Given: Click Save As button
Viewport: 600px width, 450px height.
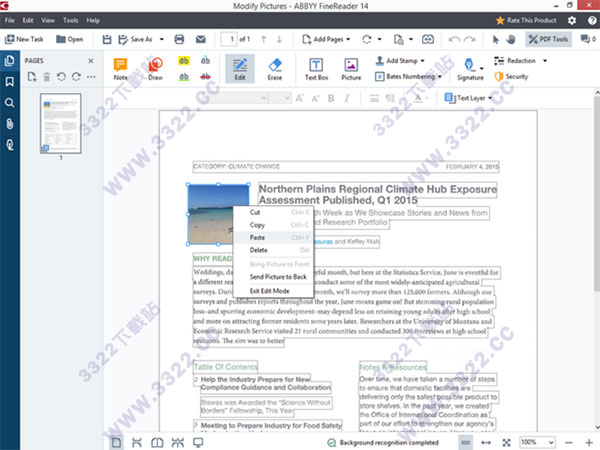Looking at the screenshot, I should coord(135,39).
